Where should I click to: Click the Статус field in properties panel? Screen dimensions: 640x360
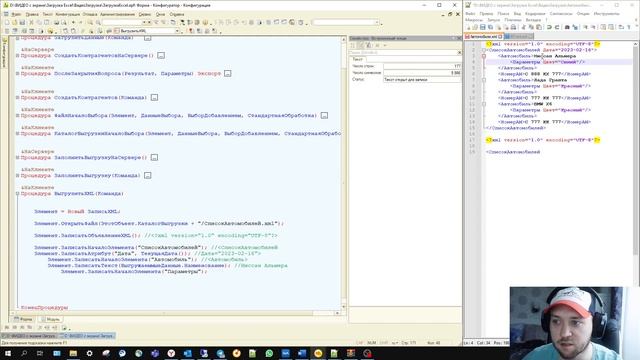click(x=422, y=80)
